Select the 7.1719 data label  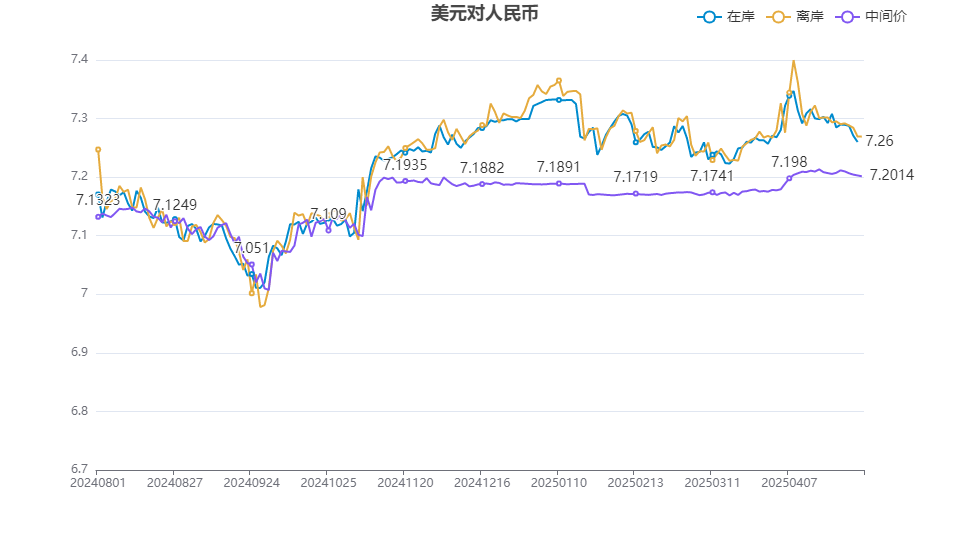pos(636,177)
